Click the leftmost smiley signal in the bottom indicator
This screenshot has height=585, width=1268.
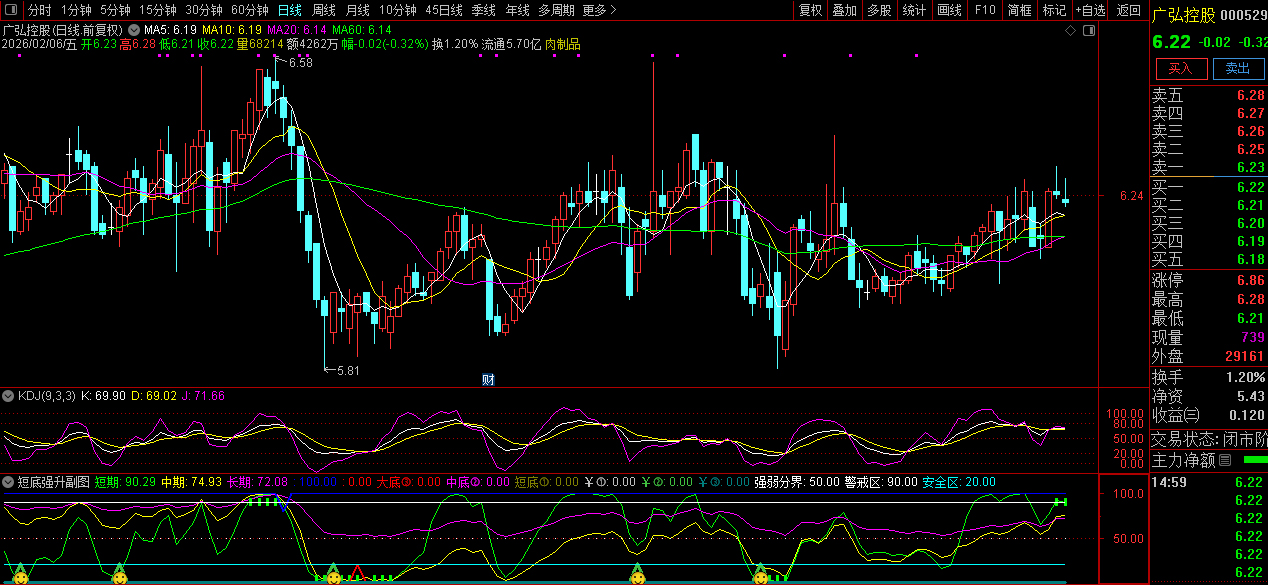click(x=20, y=576)
